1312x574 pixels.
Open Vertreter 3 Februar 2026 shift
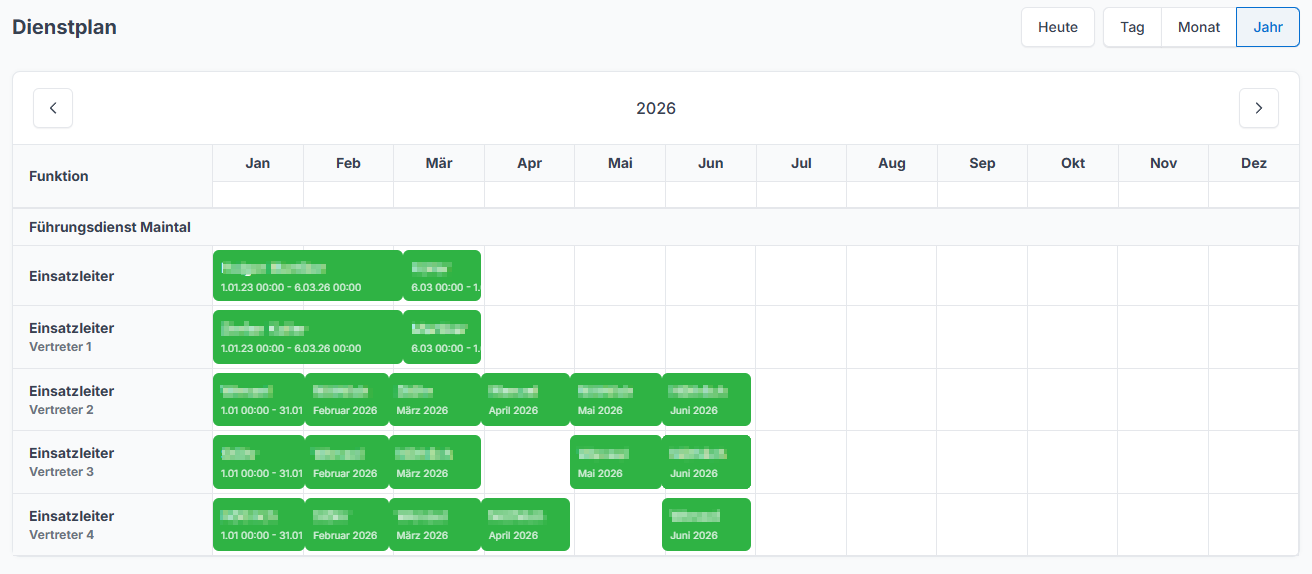347,462
